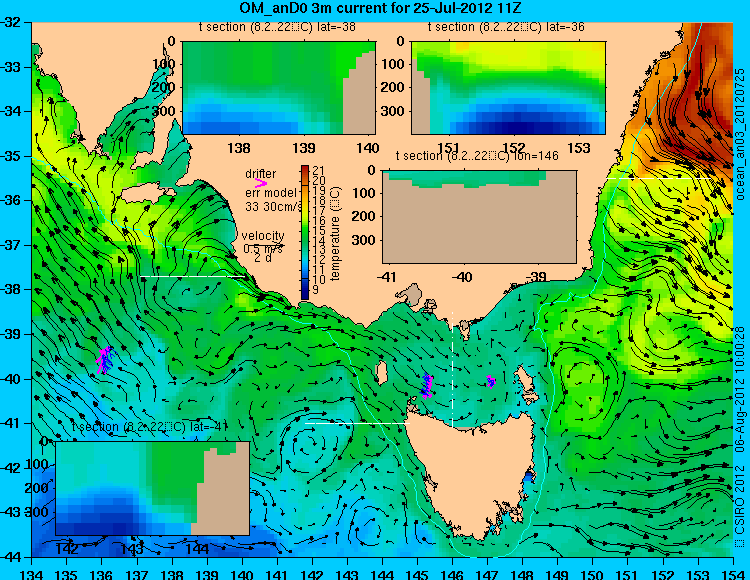Click the '2 d' velocity scale text
Image resolution: width=750 pixels, height=580 pixels.
coord(262,258)
